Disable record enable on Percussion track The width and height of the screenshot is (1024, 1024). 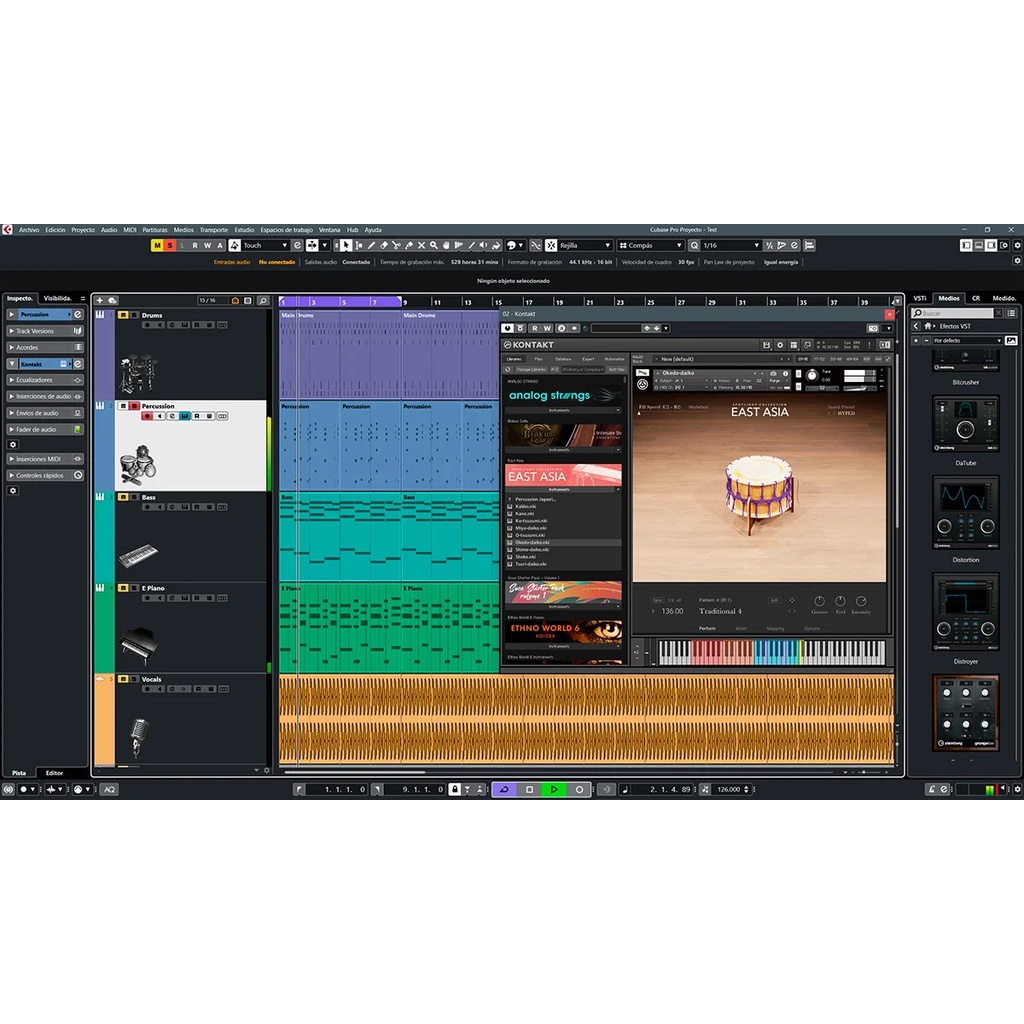click(x=147, y=416)
